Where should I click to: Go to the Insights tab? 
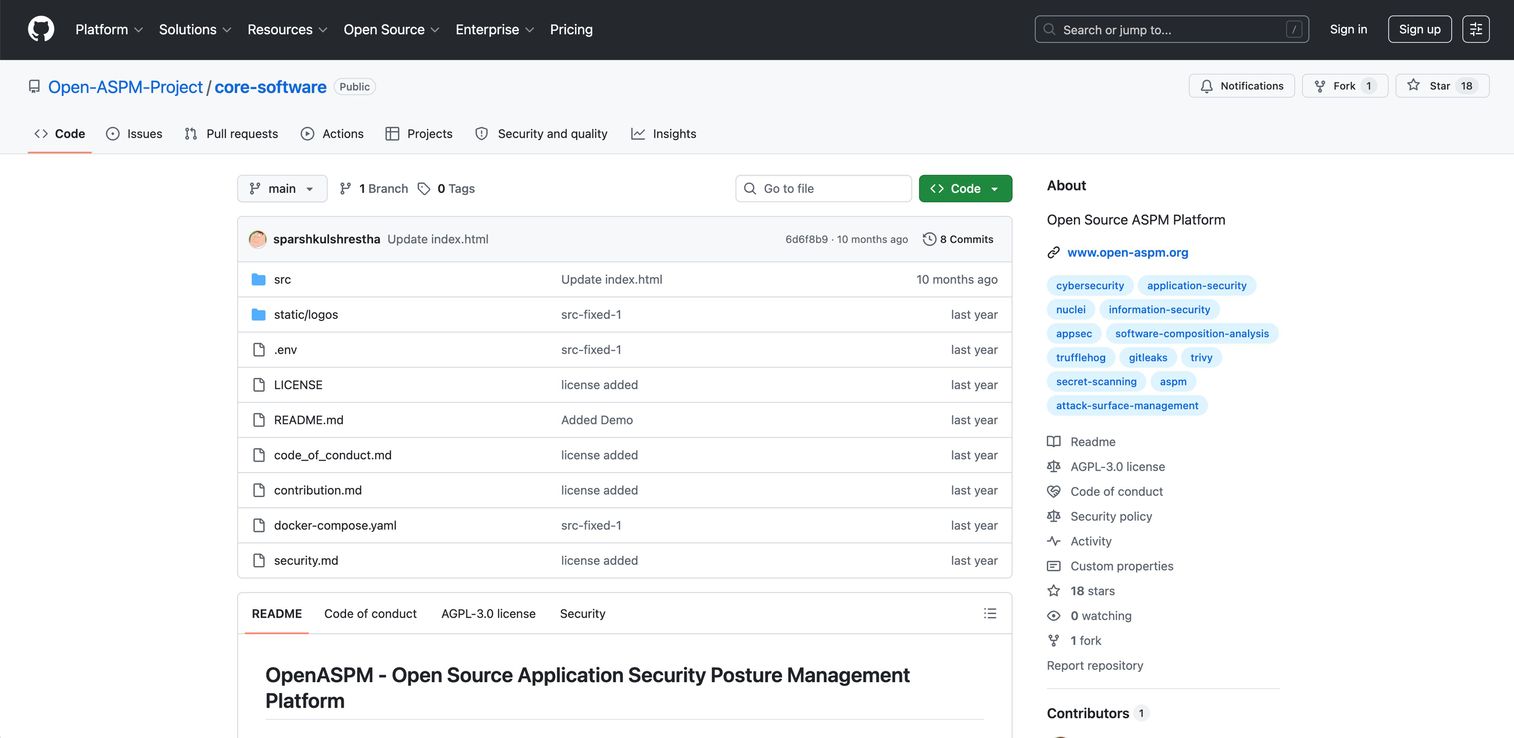(x=664, y=133)
